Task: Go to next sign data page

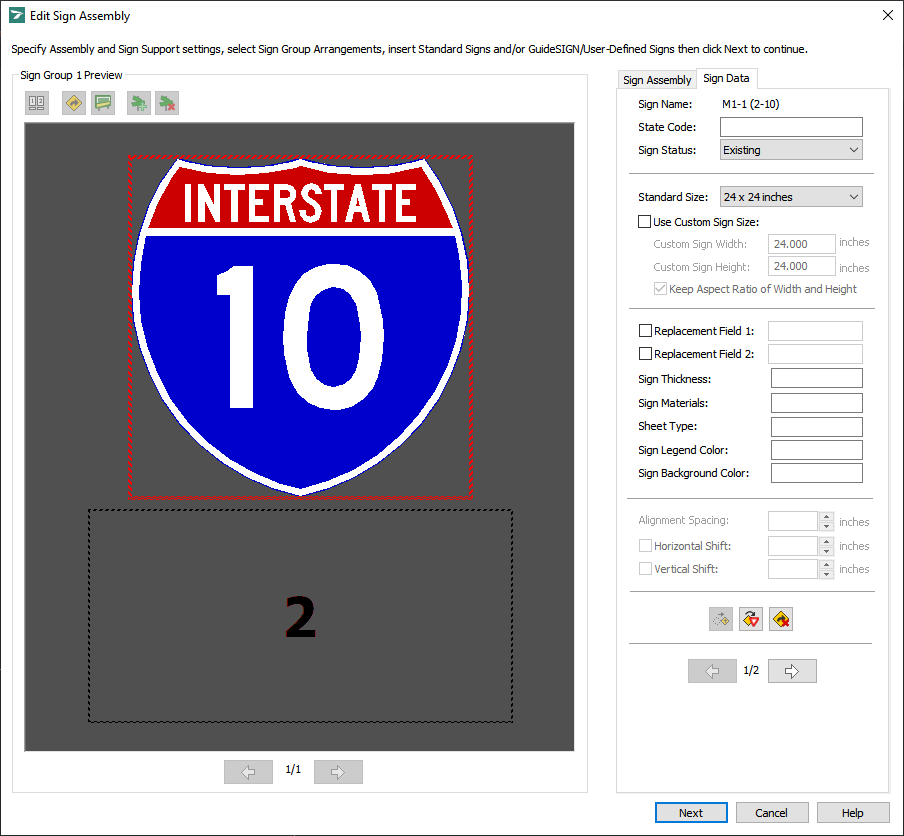Action: [792, 671]
